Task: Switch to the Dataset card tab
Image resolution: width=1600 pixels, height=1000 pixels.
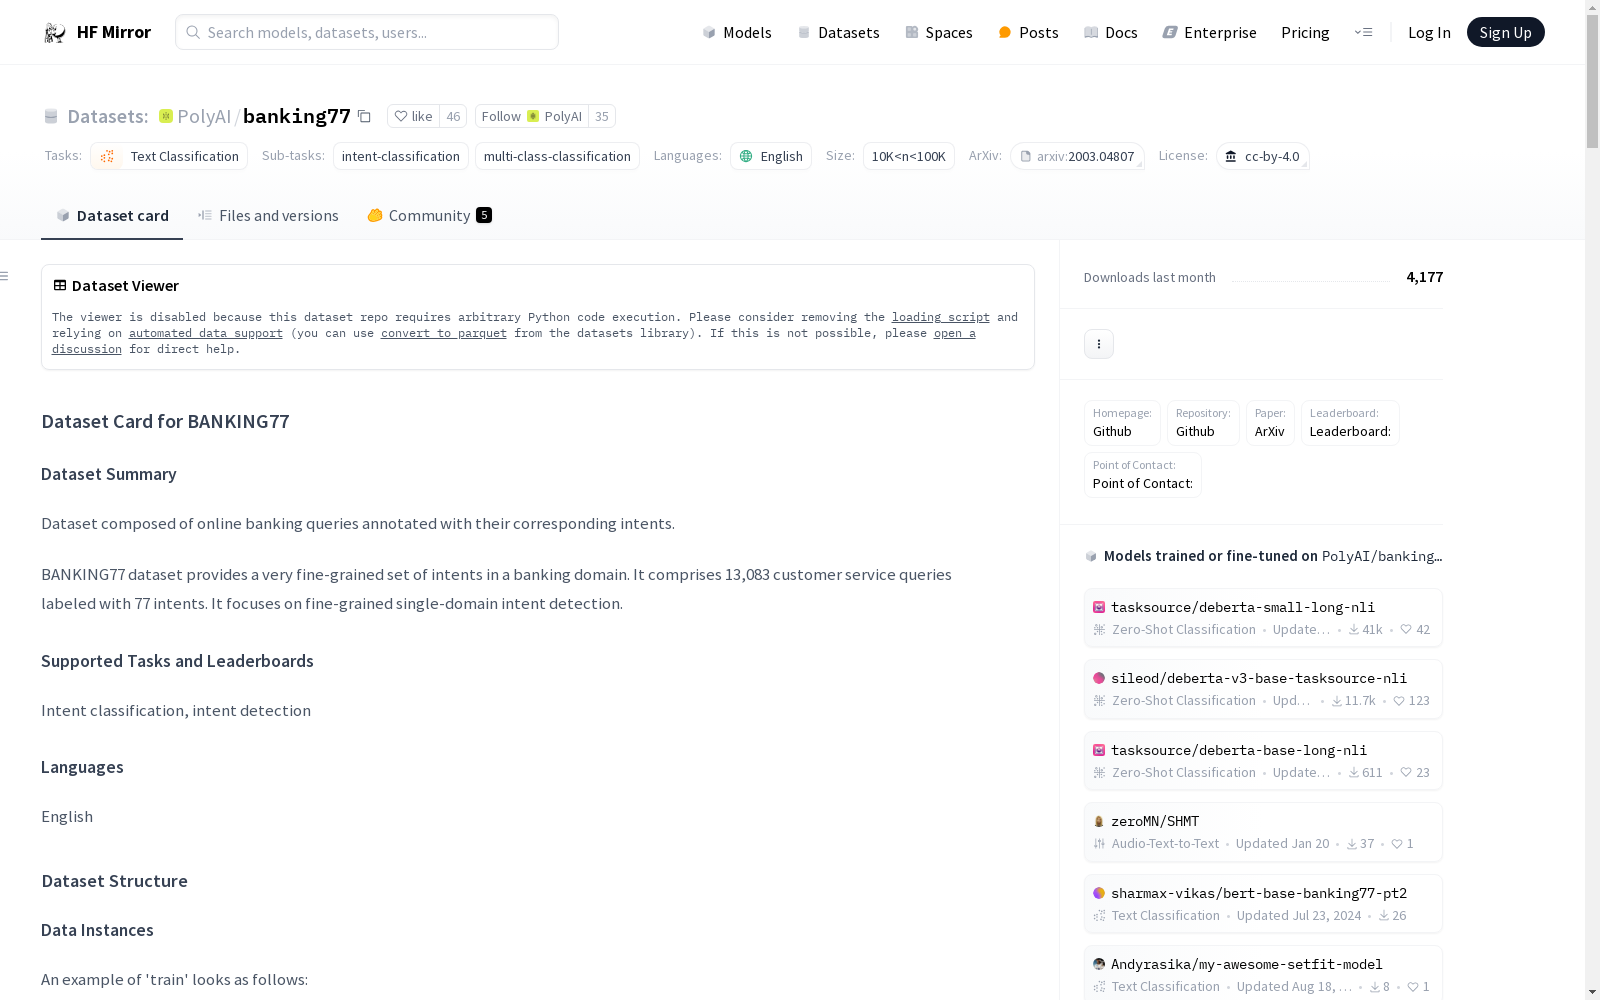Action: (112, 216)
